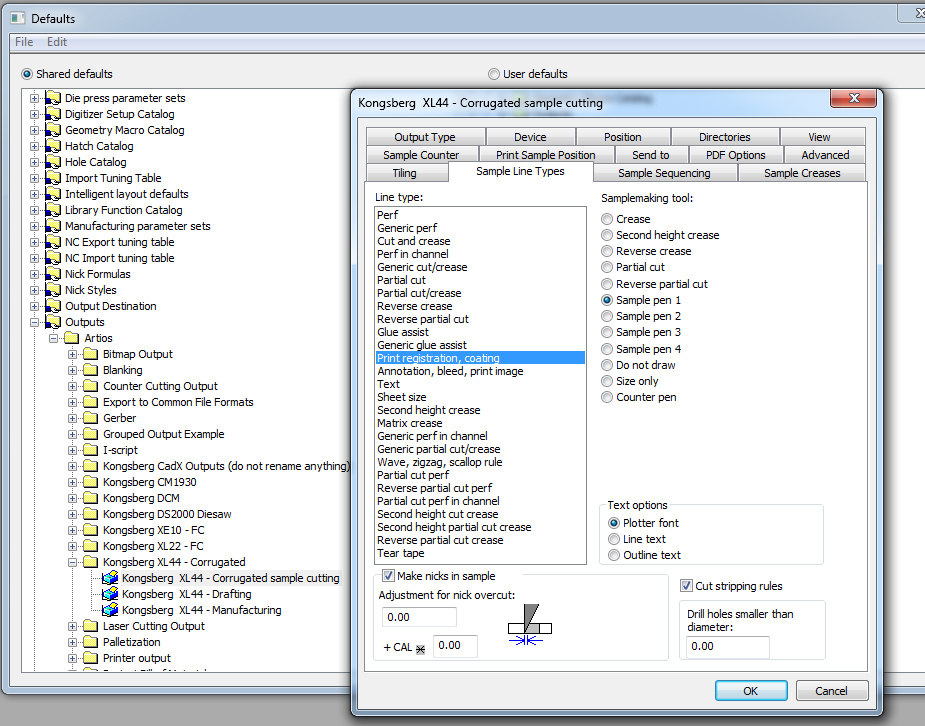
Task: Collapse the Kongsberg XL44 - Corrugated node
Action: click(70, 562)
